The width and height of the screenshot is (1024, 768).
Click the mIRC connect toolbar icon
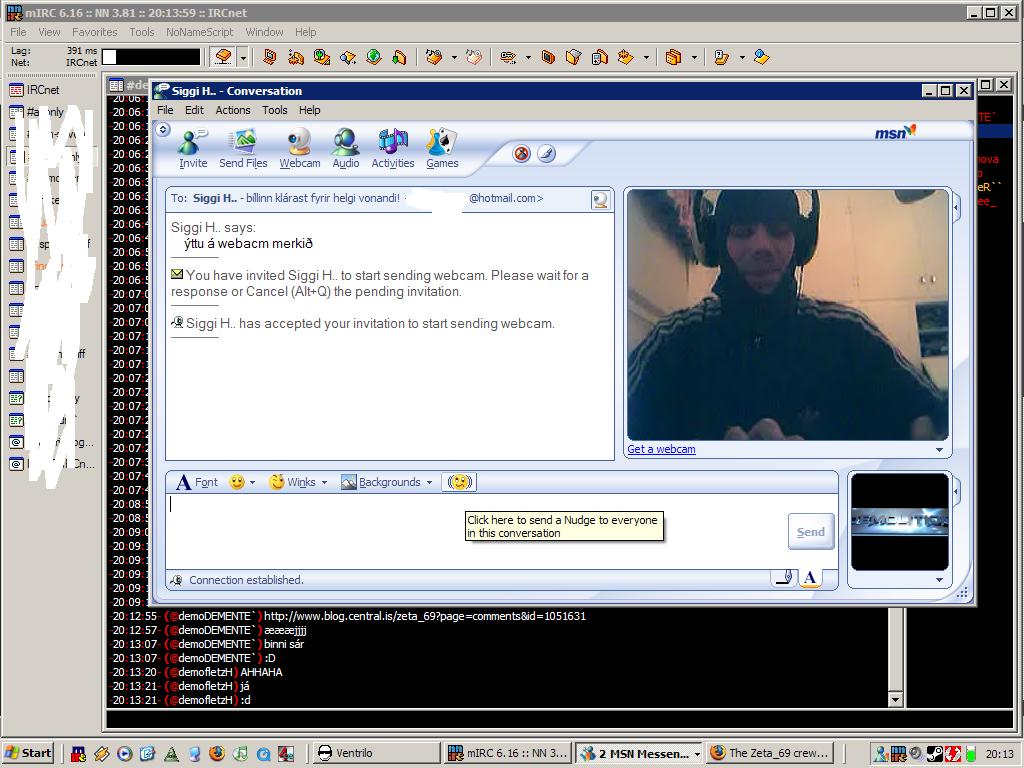(223, 57)
